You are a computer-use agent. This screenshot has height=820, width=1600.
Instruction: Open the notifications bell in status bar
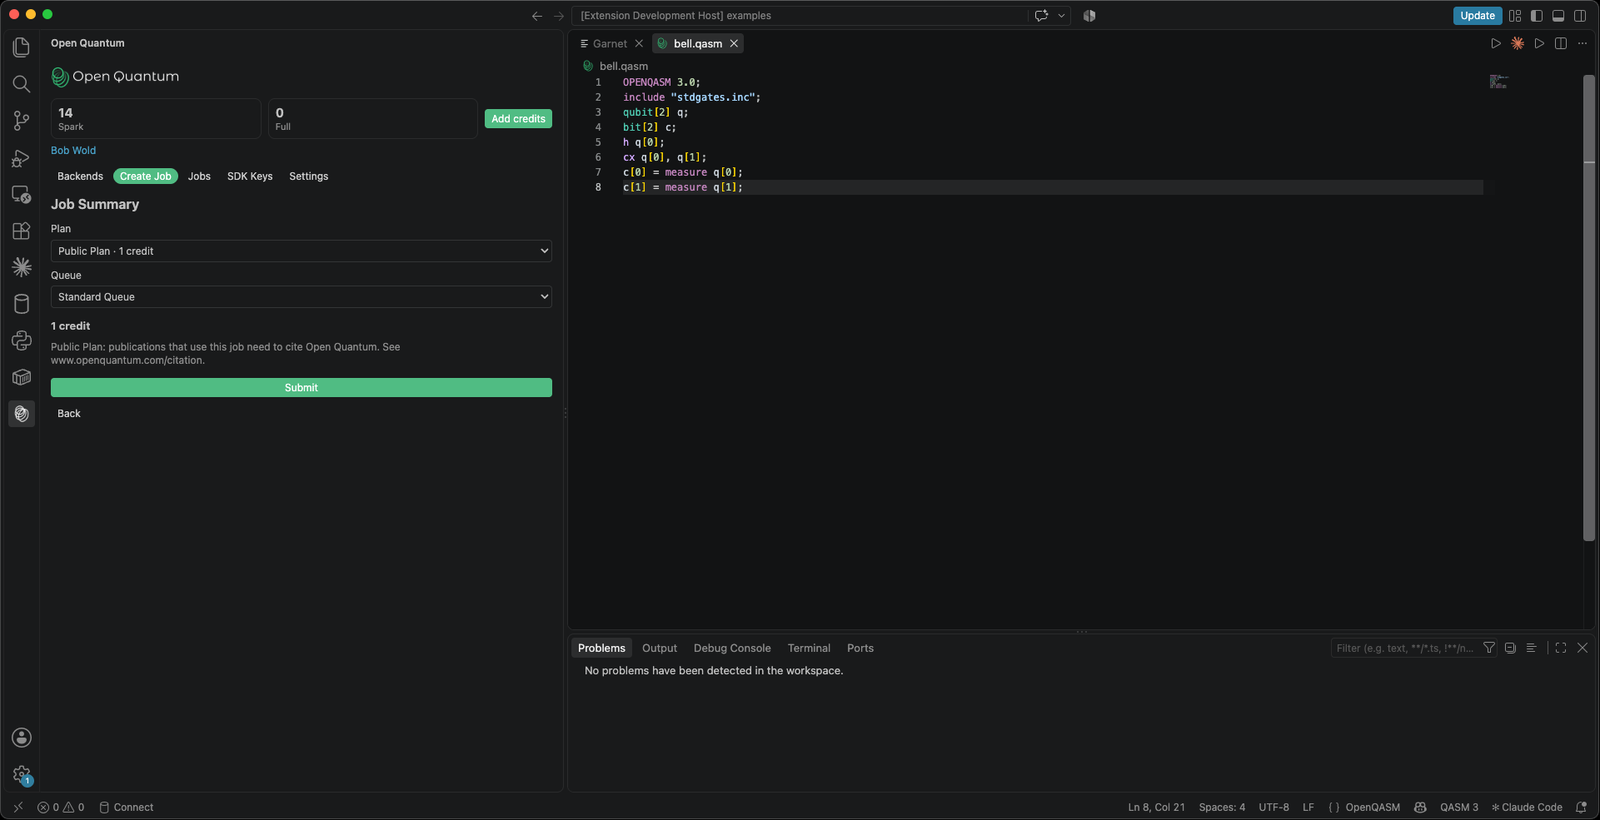click(x=1581, y=807)
